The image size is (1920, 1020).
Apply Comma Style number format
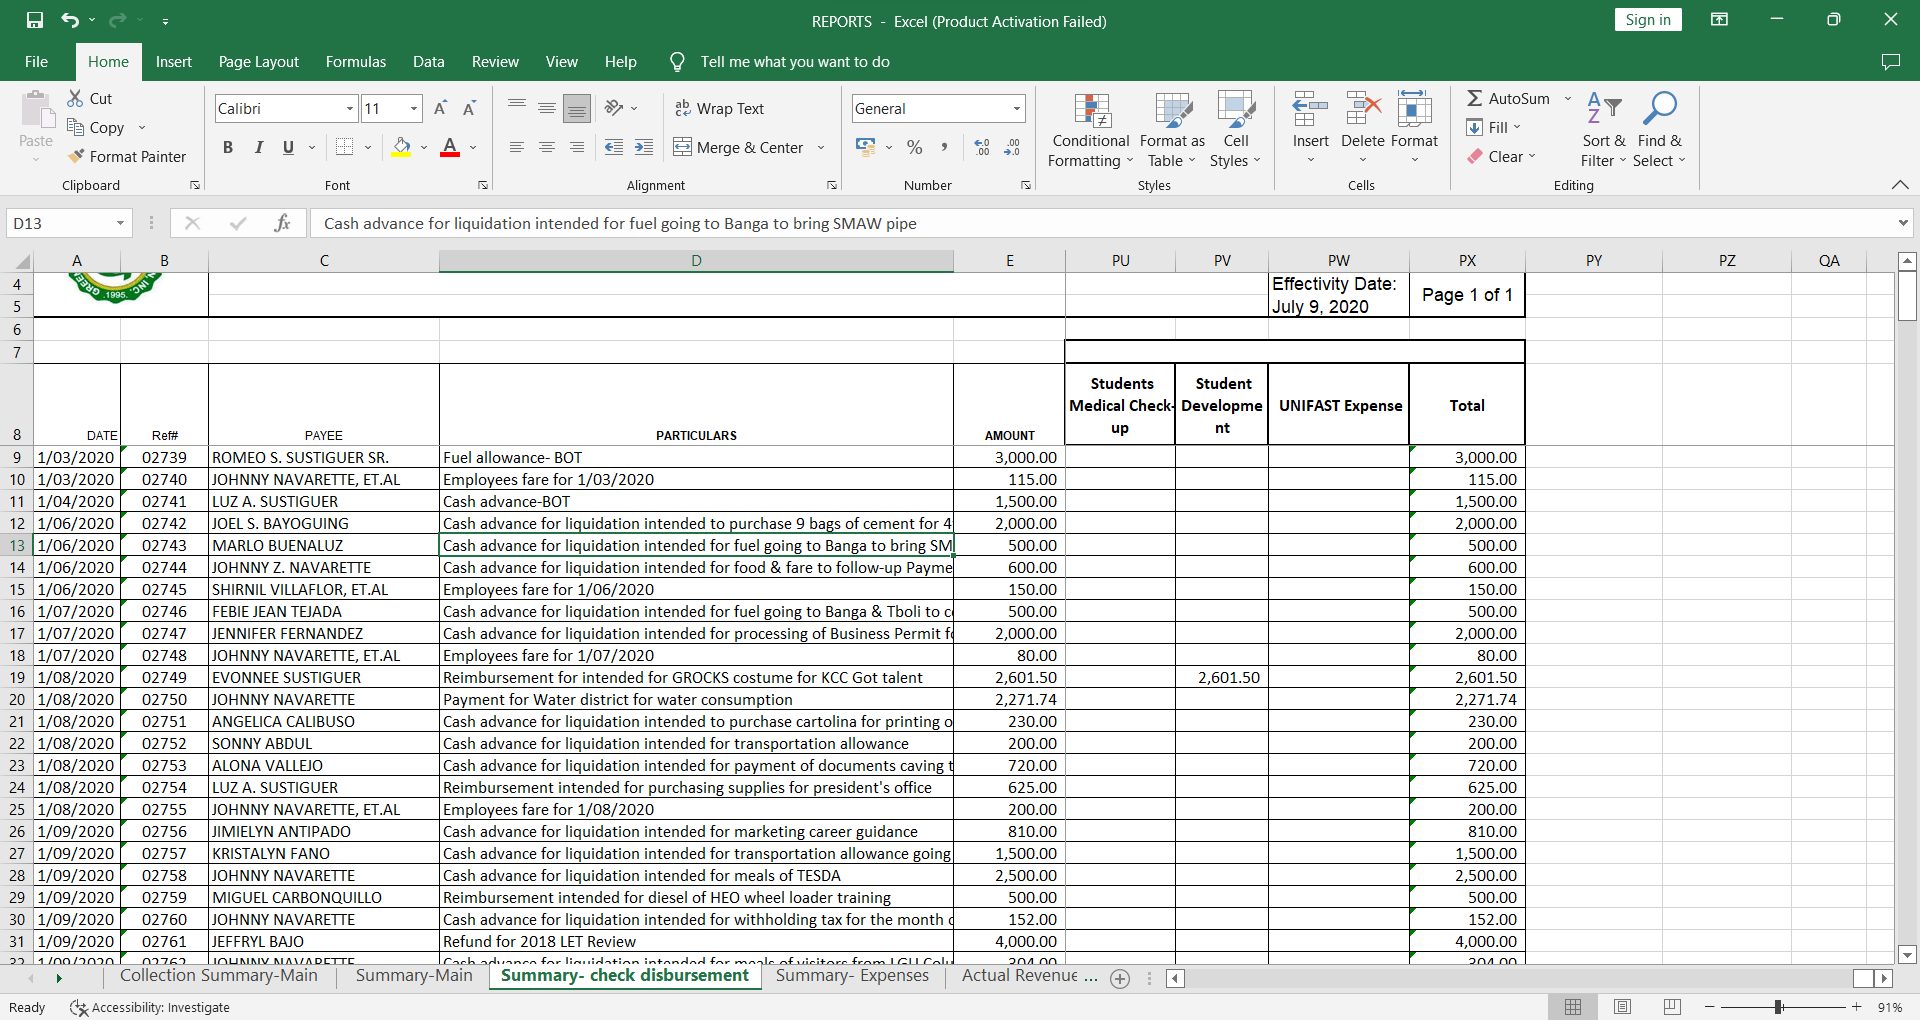coord(944,147)
